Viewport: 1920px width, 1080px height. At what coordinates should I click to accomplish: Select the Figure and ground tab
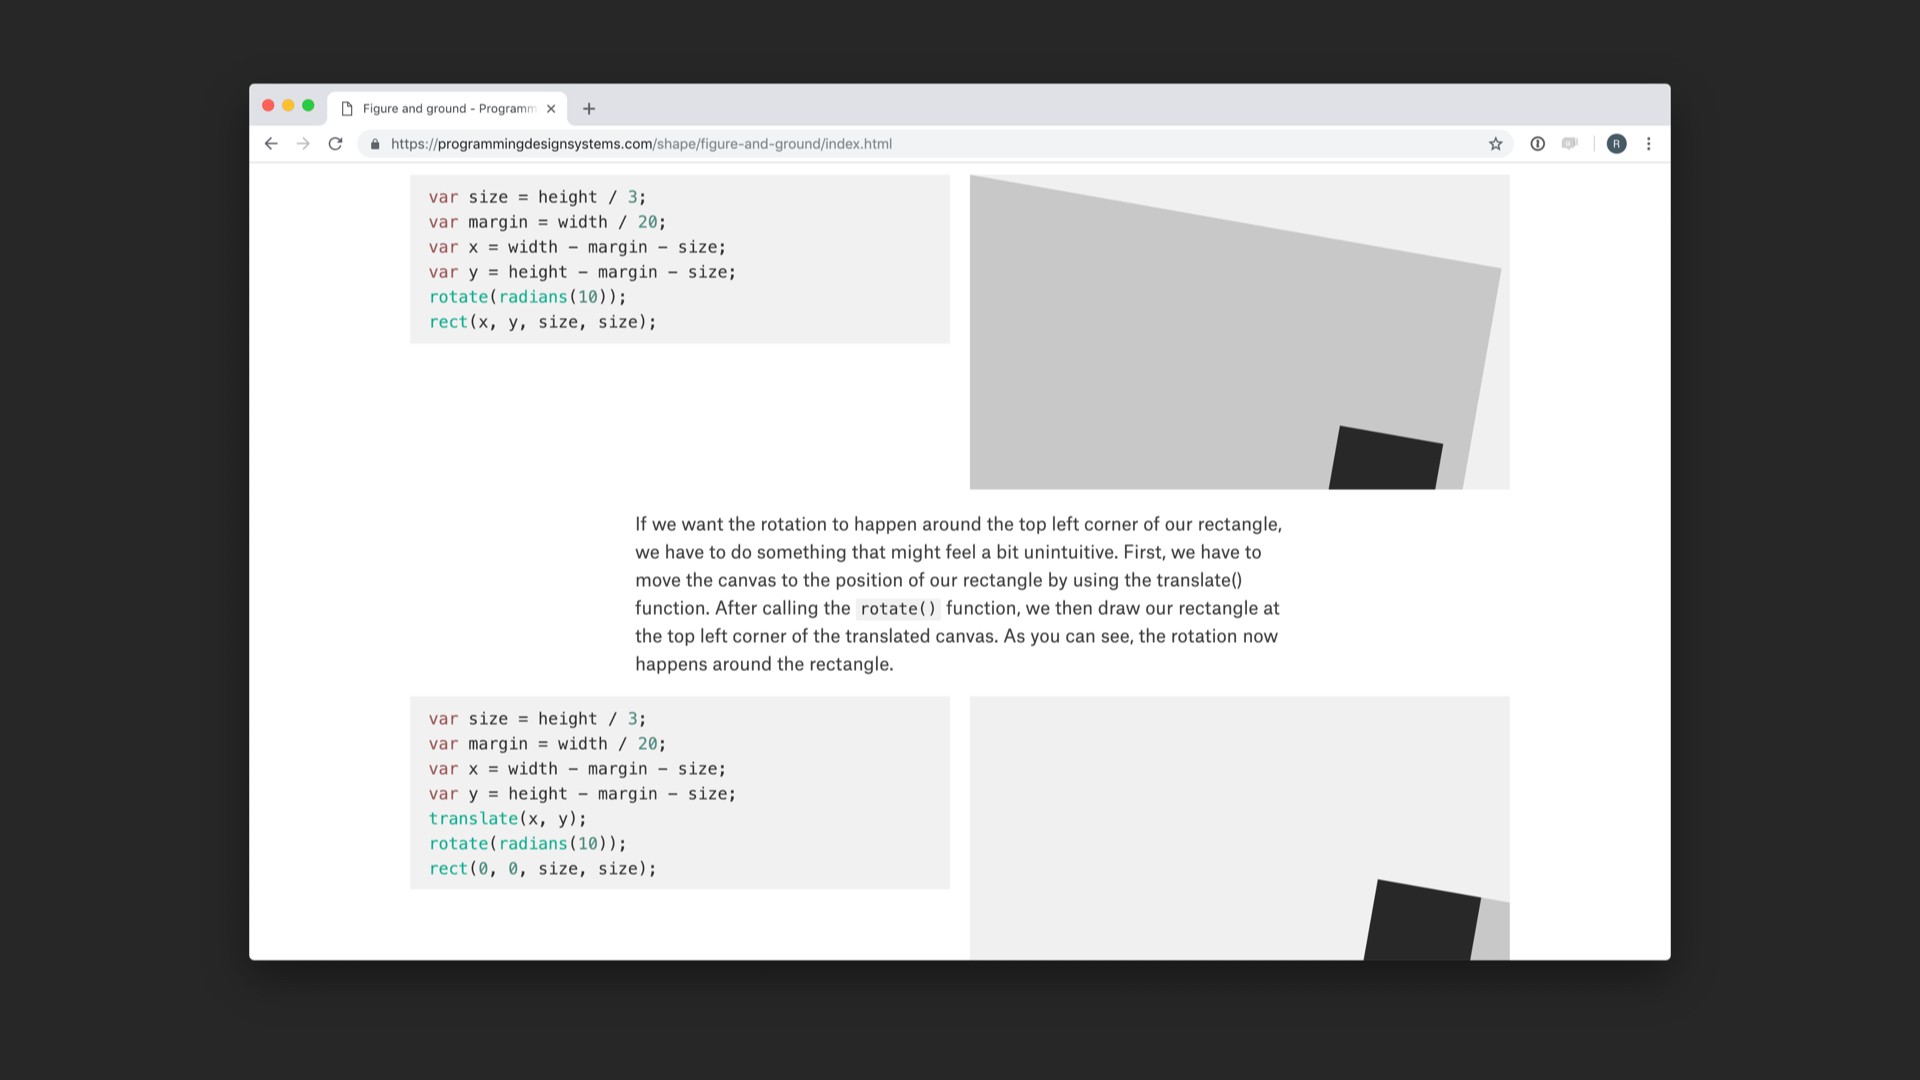(447, 109)
